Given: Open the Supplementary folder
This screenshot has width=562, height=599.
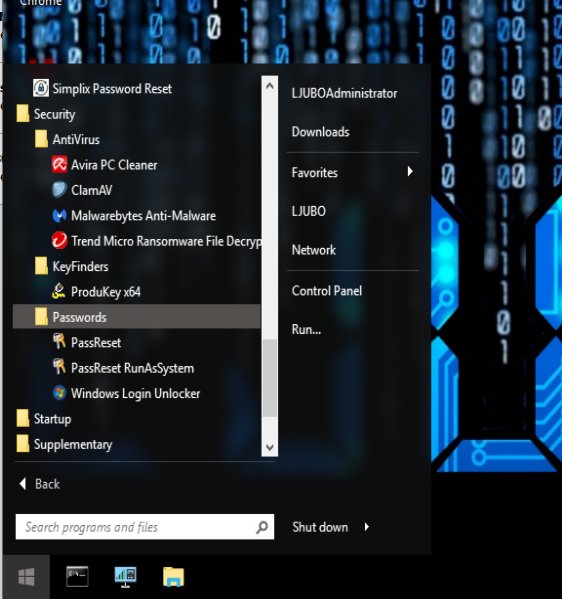Looking at the screenshot, I should 64,444.
